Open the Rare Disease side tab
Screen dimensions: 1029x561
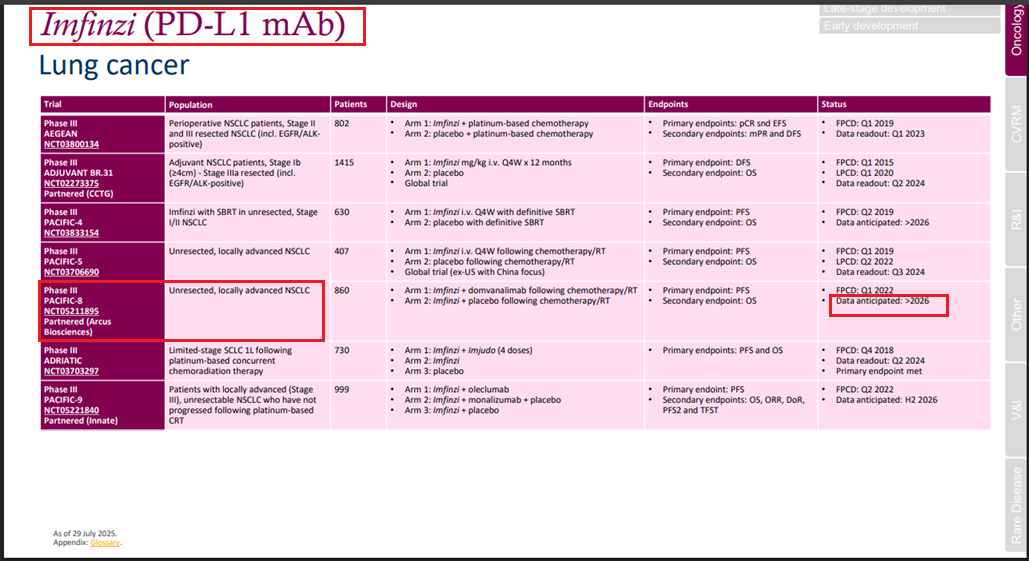tap(1017, 505)
